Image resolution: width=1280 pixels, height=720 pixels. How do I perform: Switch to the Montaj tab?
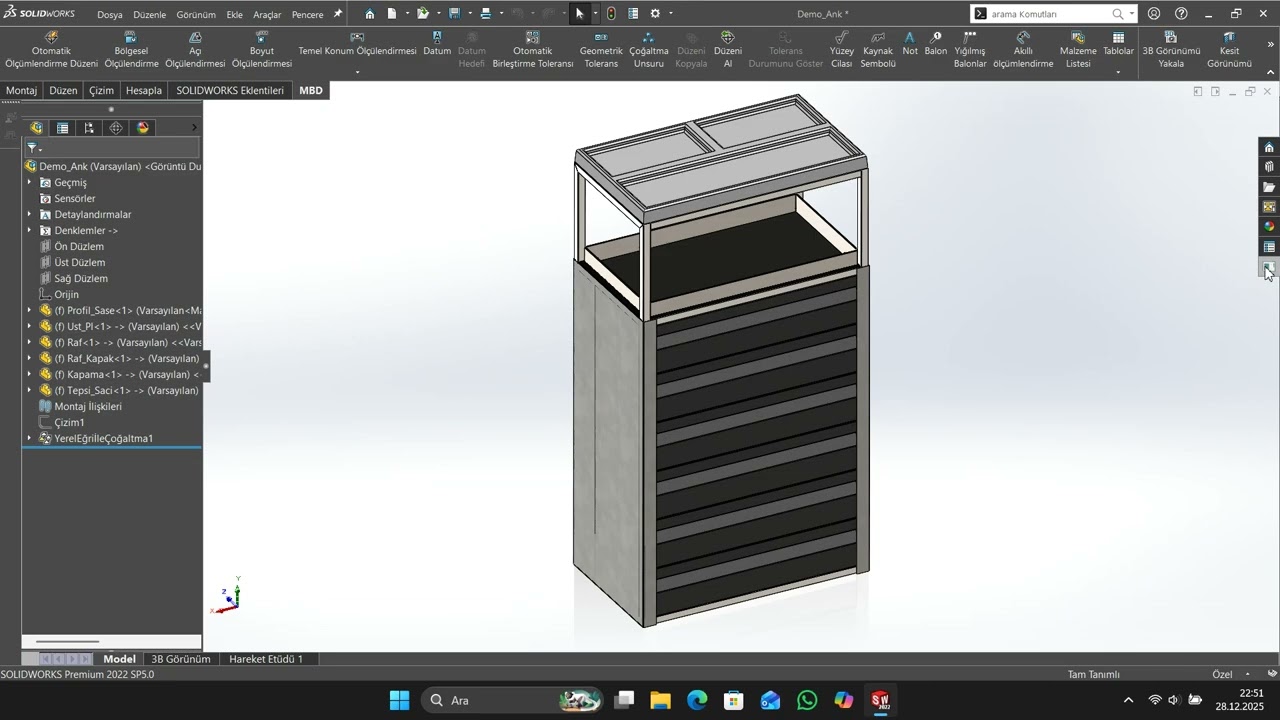pyautogui.click(x=22, y=90)
